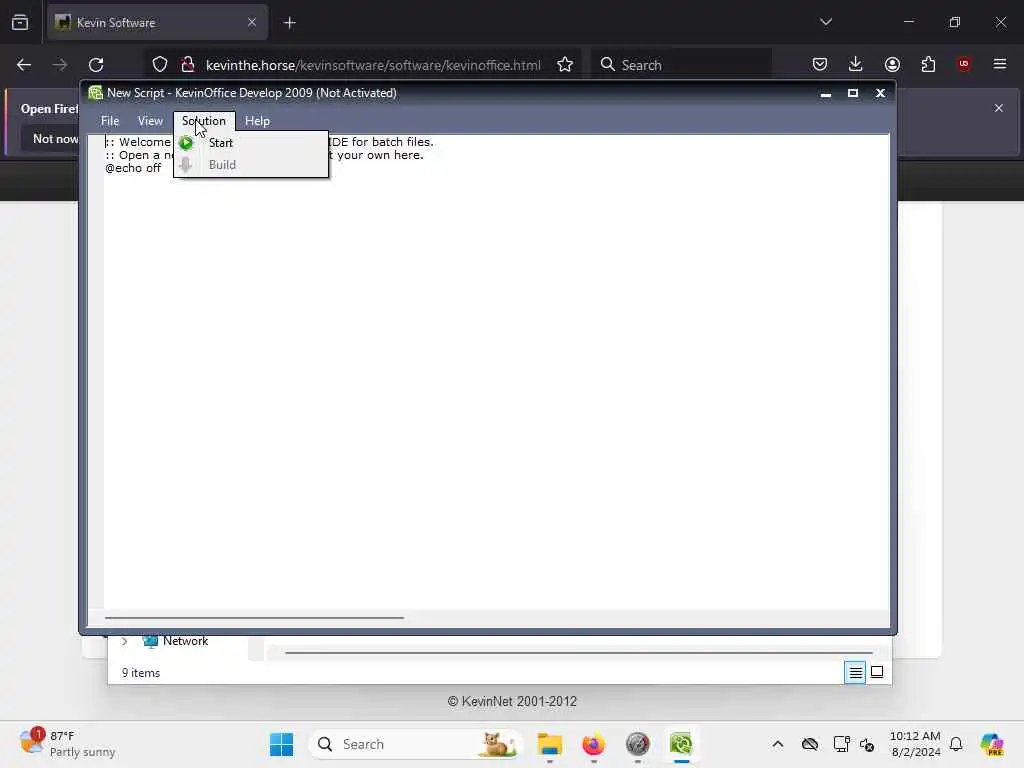Image resolution: width=1024 pixels, height=768 pixels.
Task: Click the Firefox Search box
Action: 681,65
